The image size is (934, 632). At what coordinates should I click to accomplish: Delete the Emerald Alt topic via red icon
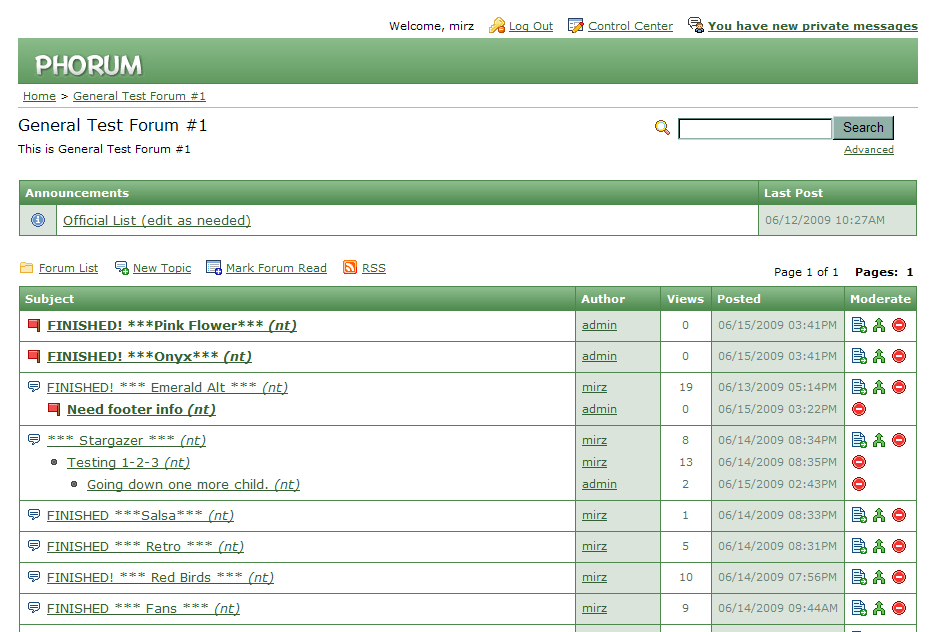point(899,387)
